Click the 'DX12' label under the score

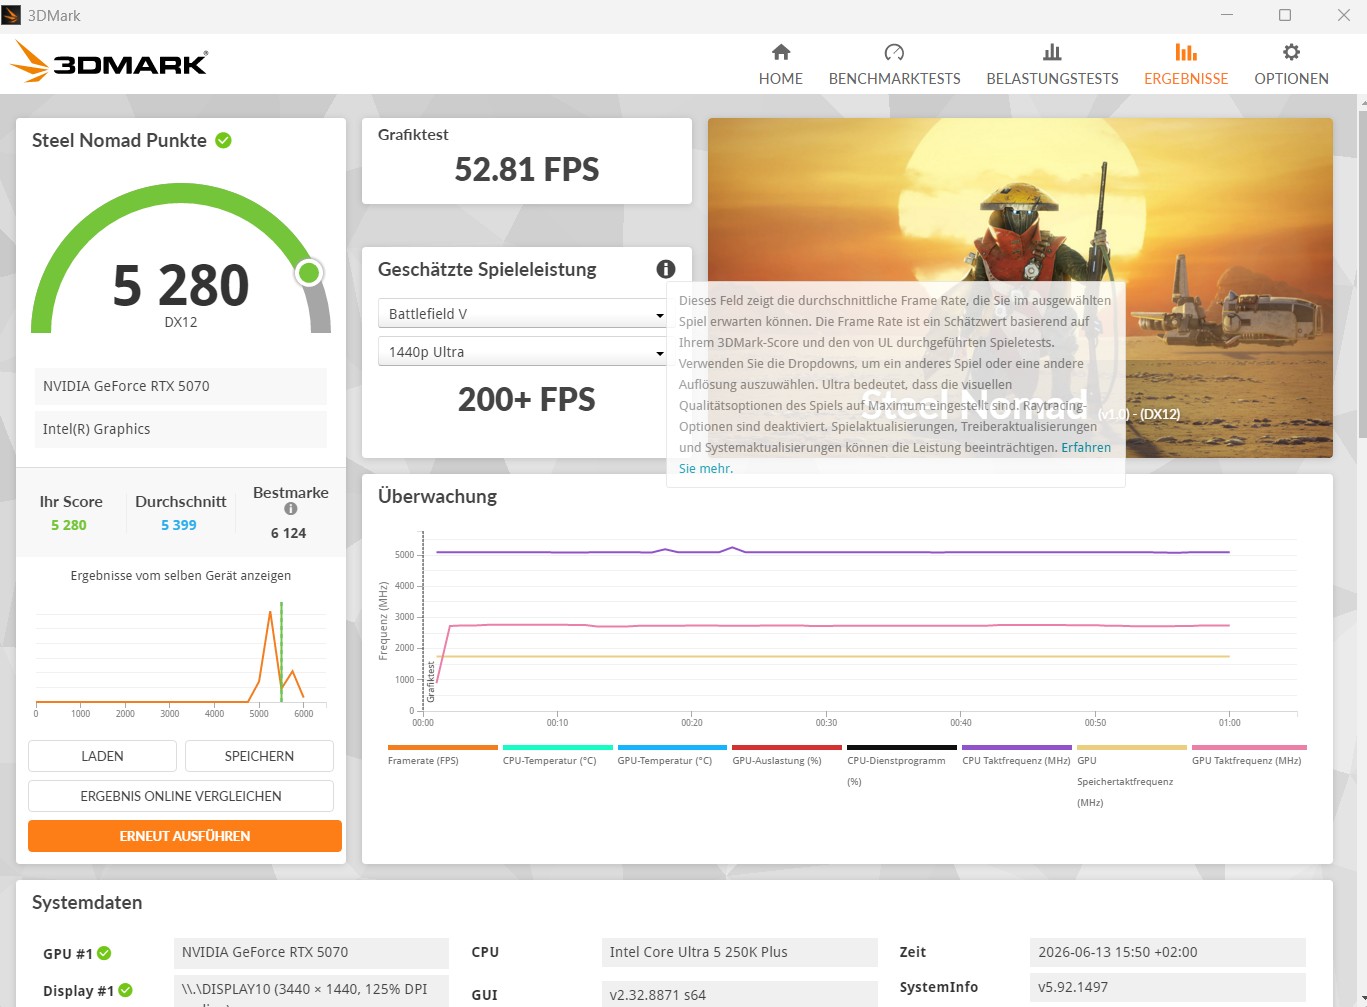(x=181, y=322)
